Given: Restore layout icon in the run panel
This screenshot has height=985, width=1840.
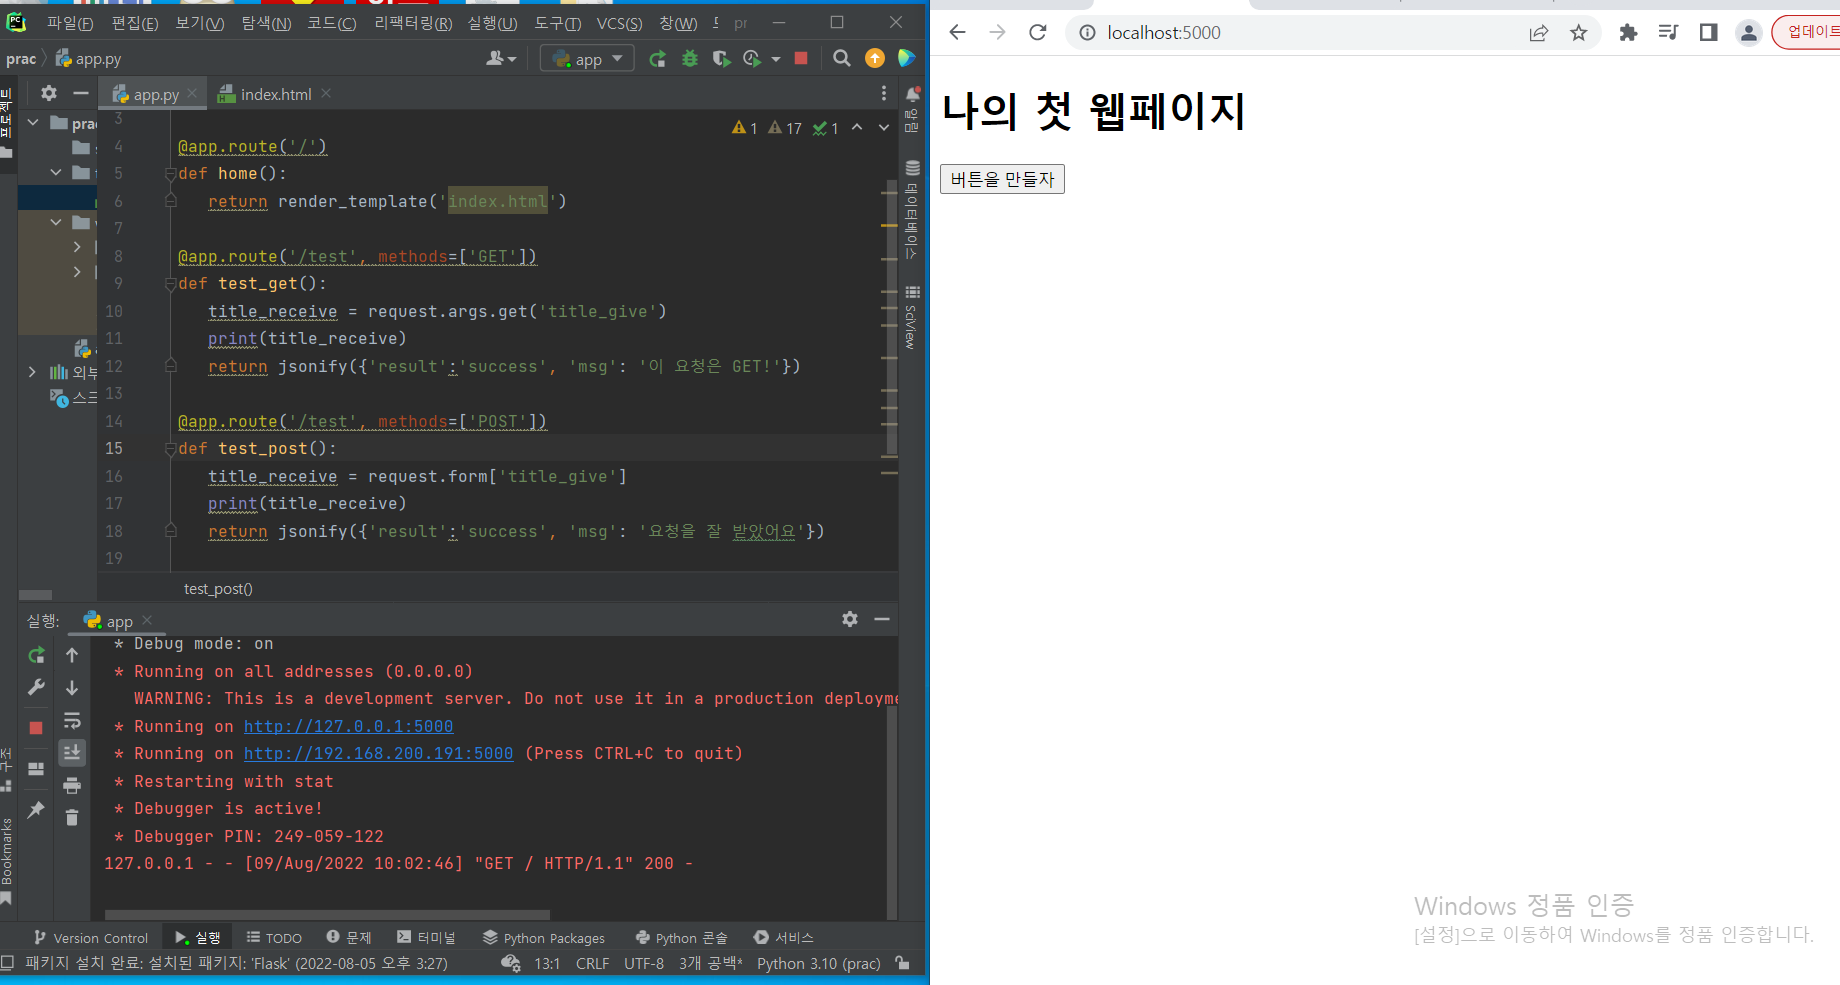Looking at the screenshot, I should pos(36,769).
